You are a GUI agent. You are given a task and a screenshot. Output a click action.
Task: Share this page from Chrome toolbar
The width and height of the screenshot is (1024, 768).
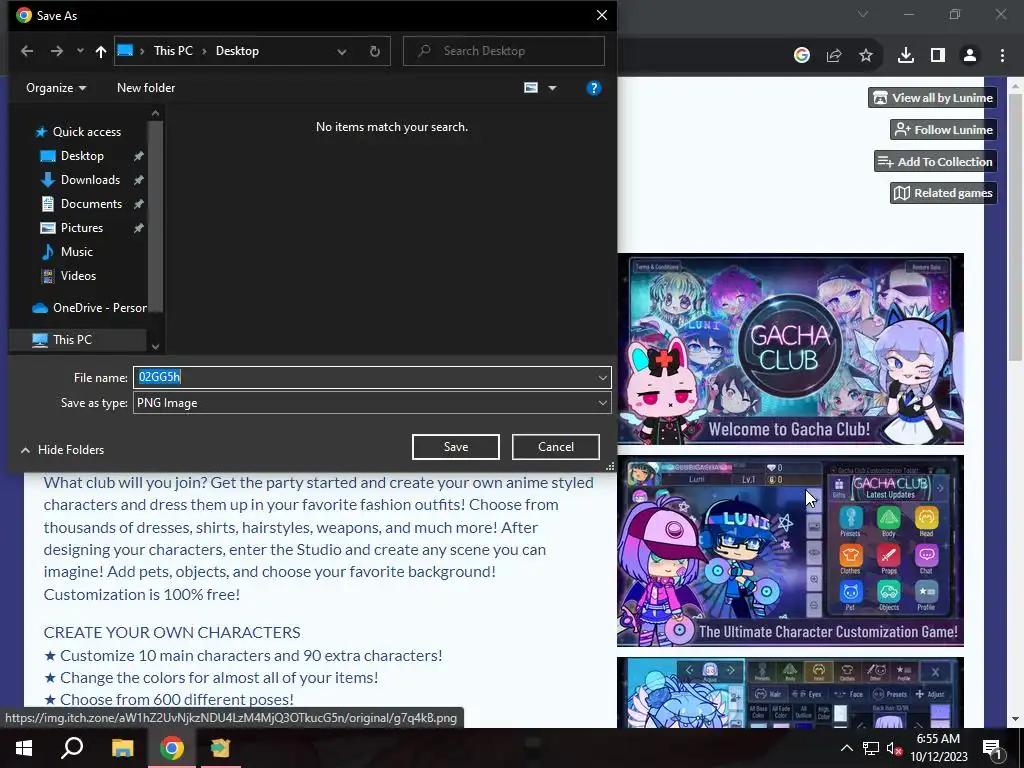(x=834, y=56)
